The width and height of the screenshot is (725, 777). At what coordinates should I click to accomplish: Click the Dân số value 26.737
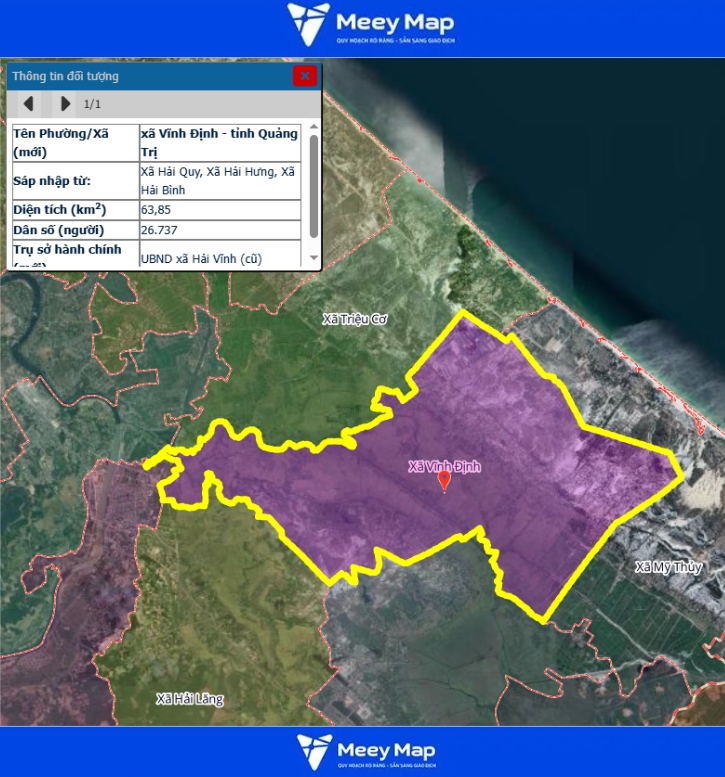coord(160,230)
